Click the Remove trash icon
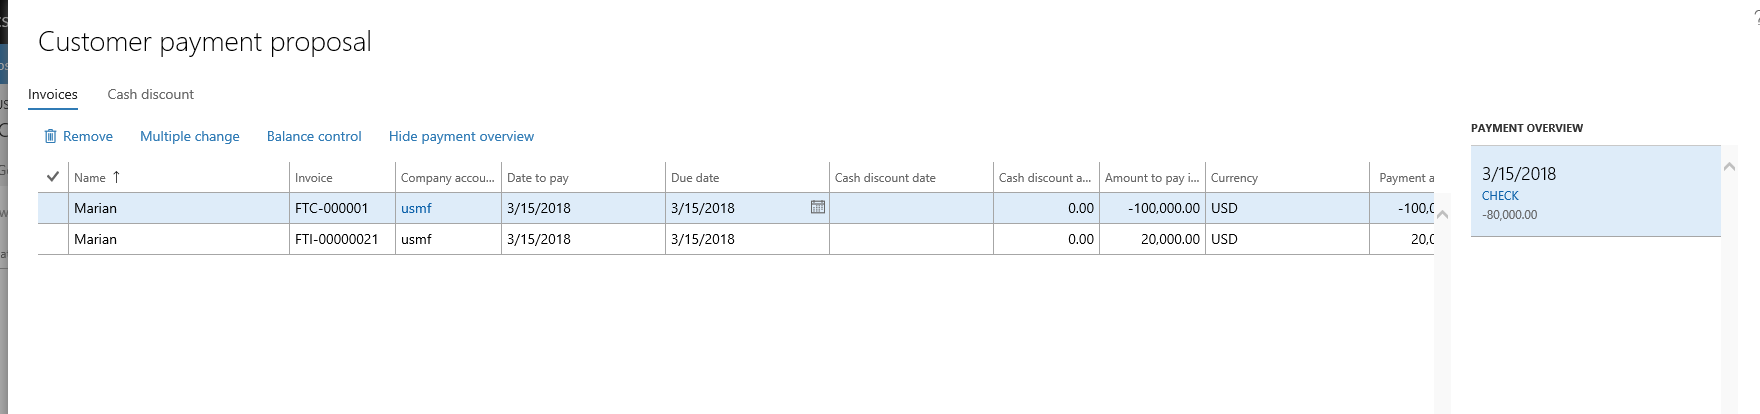The height and width of the screenshot is (414, 1760). [x=50, y=137]
